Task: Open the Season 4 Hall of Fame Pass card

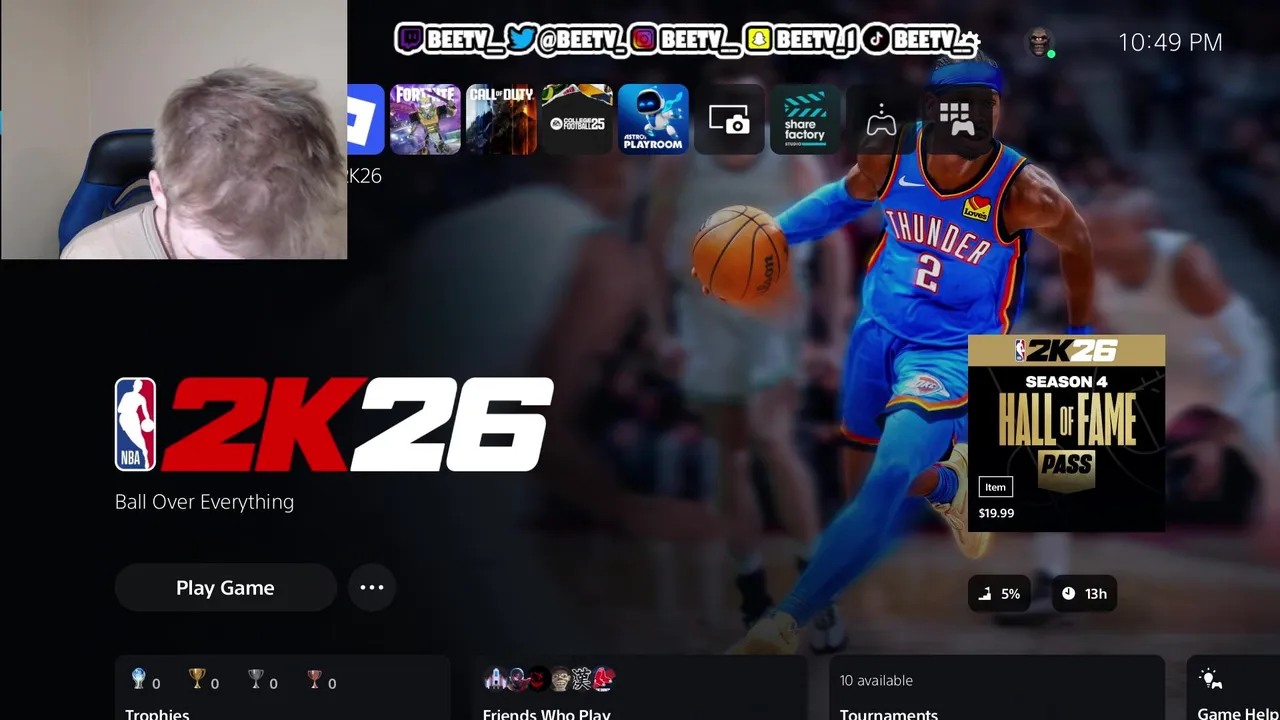Action: pos(1066,433)
